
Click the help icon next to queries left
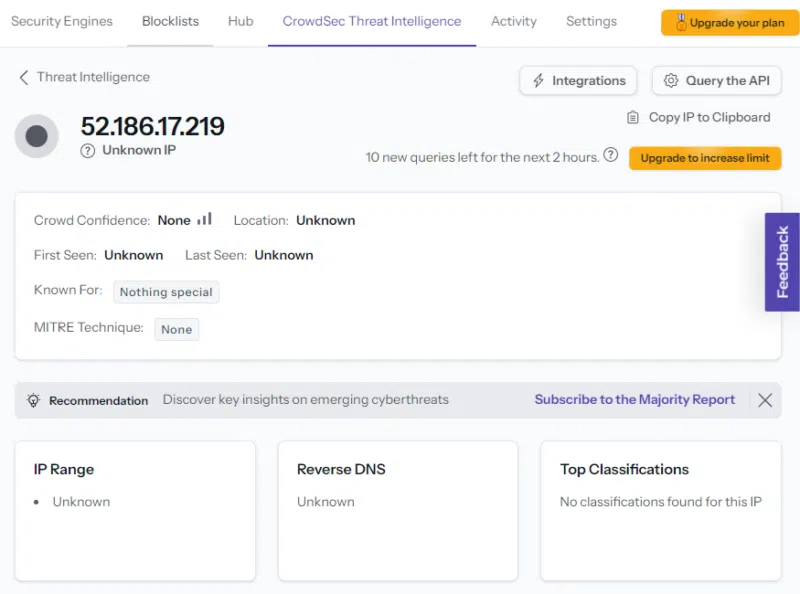tap(611, 156)
